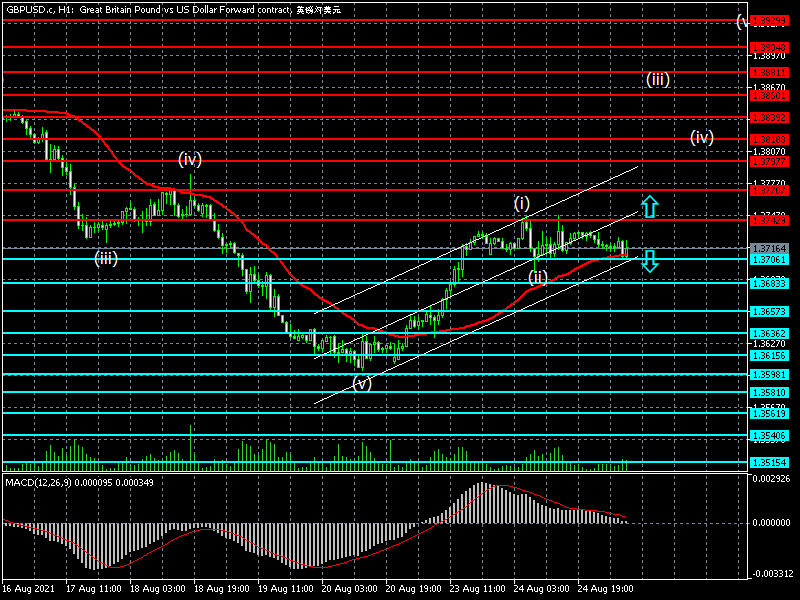800x600 pixels.
Task: Click the 20 Aug 19:00 time label
Action: point(414,588)
